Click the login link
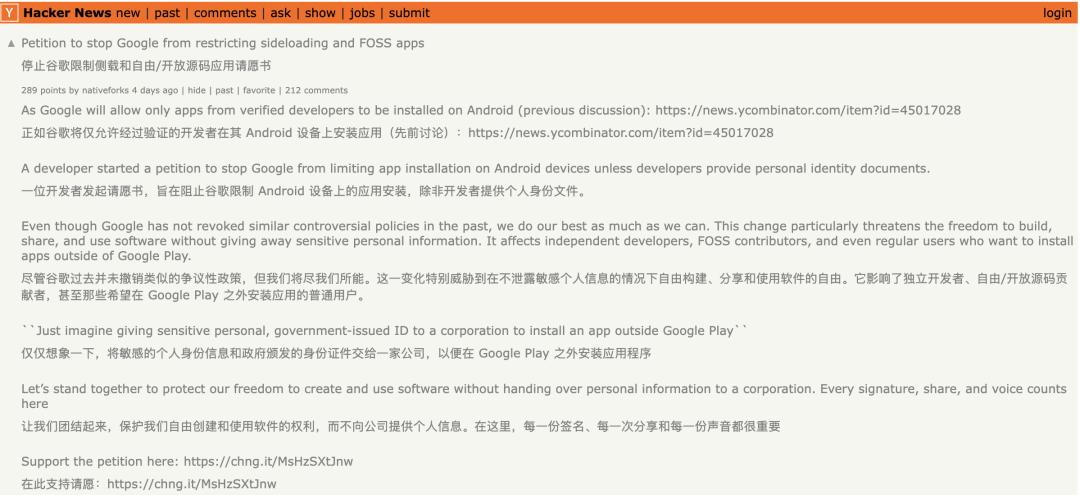1080x495 pixels. [x=1057, y=12]
